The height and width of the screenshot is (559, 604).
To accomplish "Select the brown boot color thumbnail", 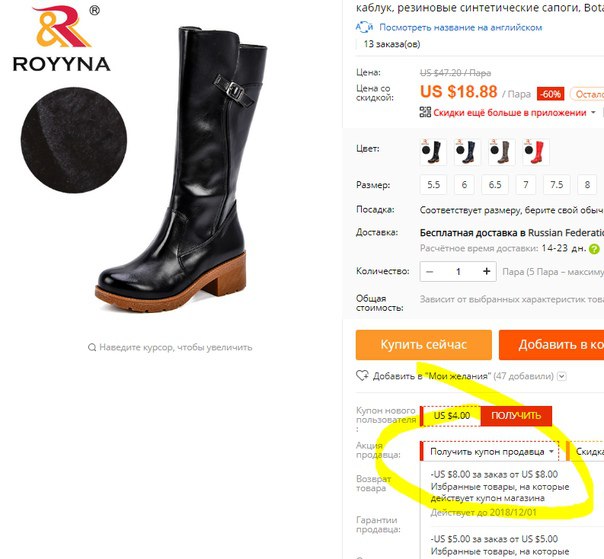I will 501,152.
